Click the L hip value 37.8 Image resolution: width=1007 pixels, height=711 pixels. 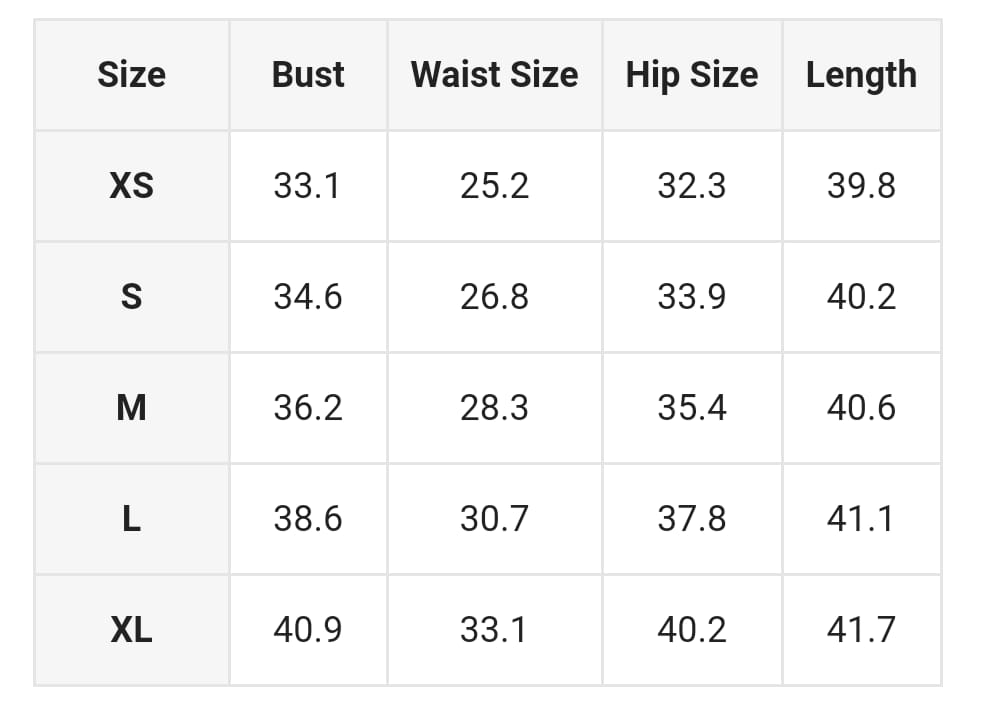[692, 519]
